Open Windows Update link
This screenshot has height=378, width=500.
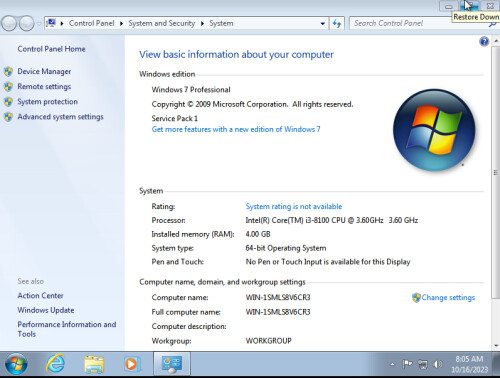tap(46, 310)
